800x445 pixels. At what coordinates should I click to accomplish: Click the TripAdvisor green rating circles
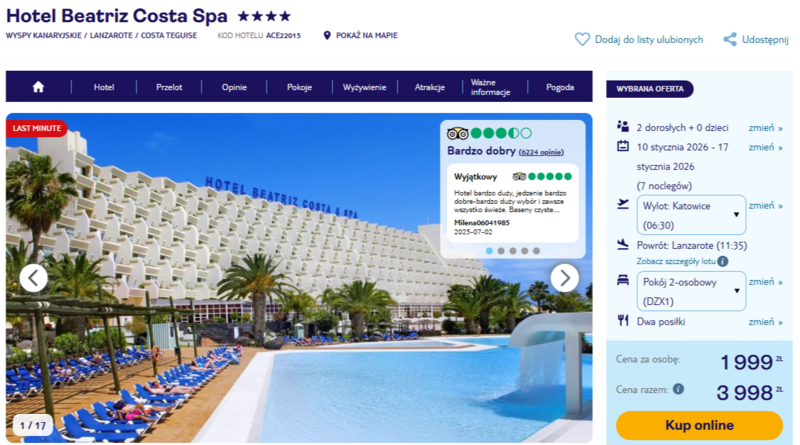[x=501, y=133]
